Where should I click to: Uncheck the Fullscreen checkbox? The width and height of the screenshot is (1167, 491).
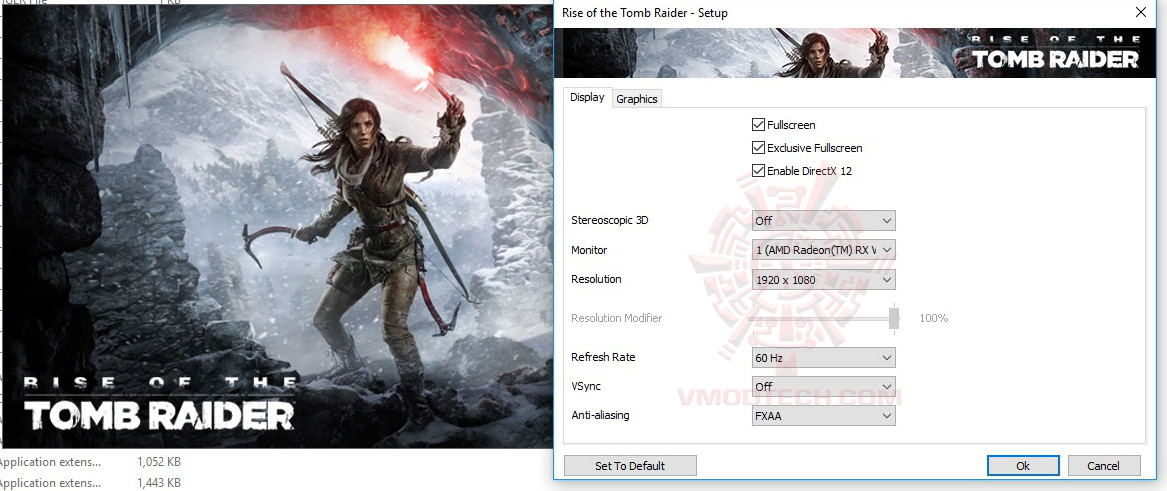coord(758,125)
